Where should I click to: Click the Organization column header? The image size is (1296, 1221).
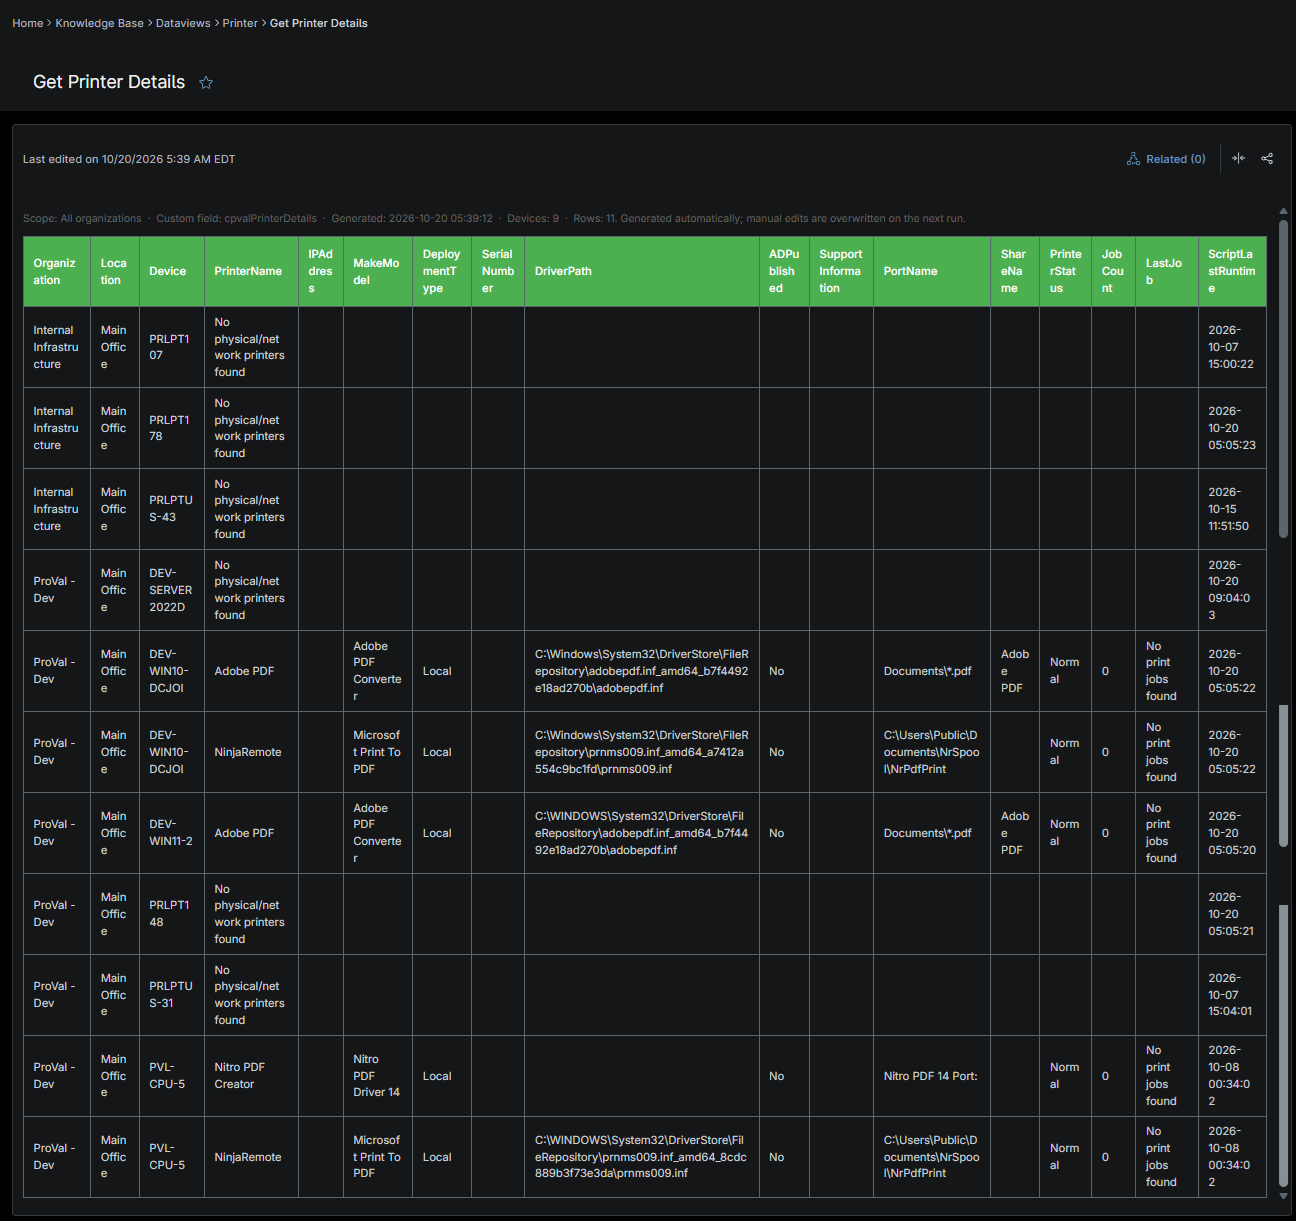point(57,271)
